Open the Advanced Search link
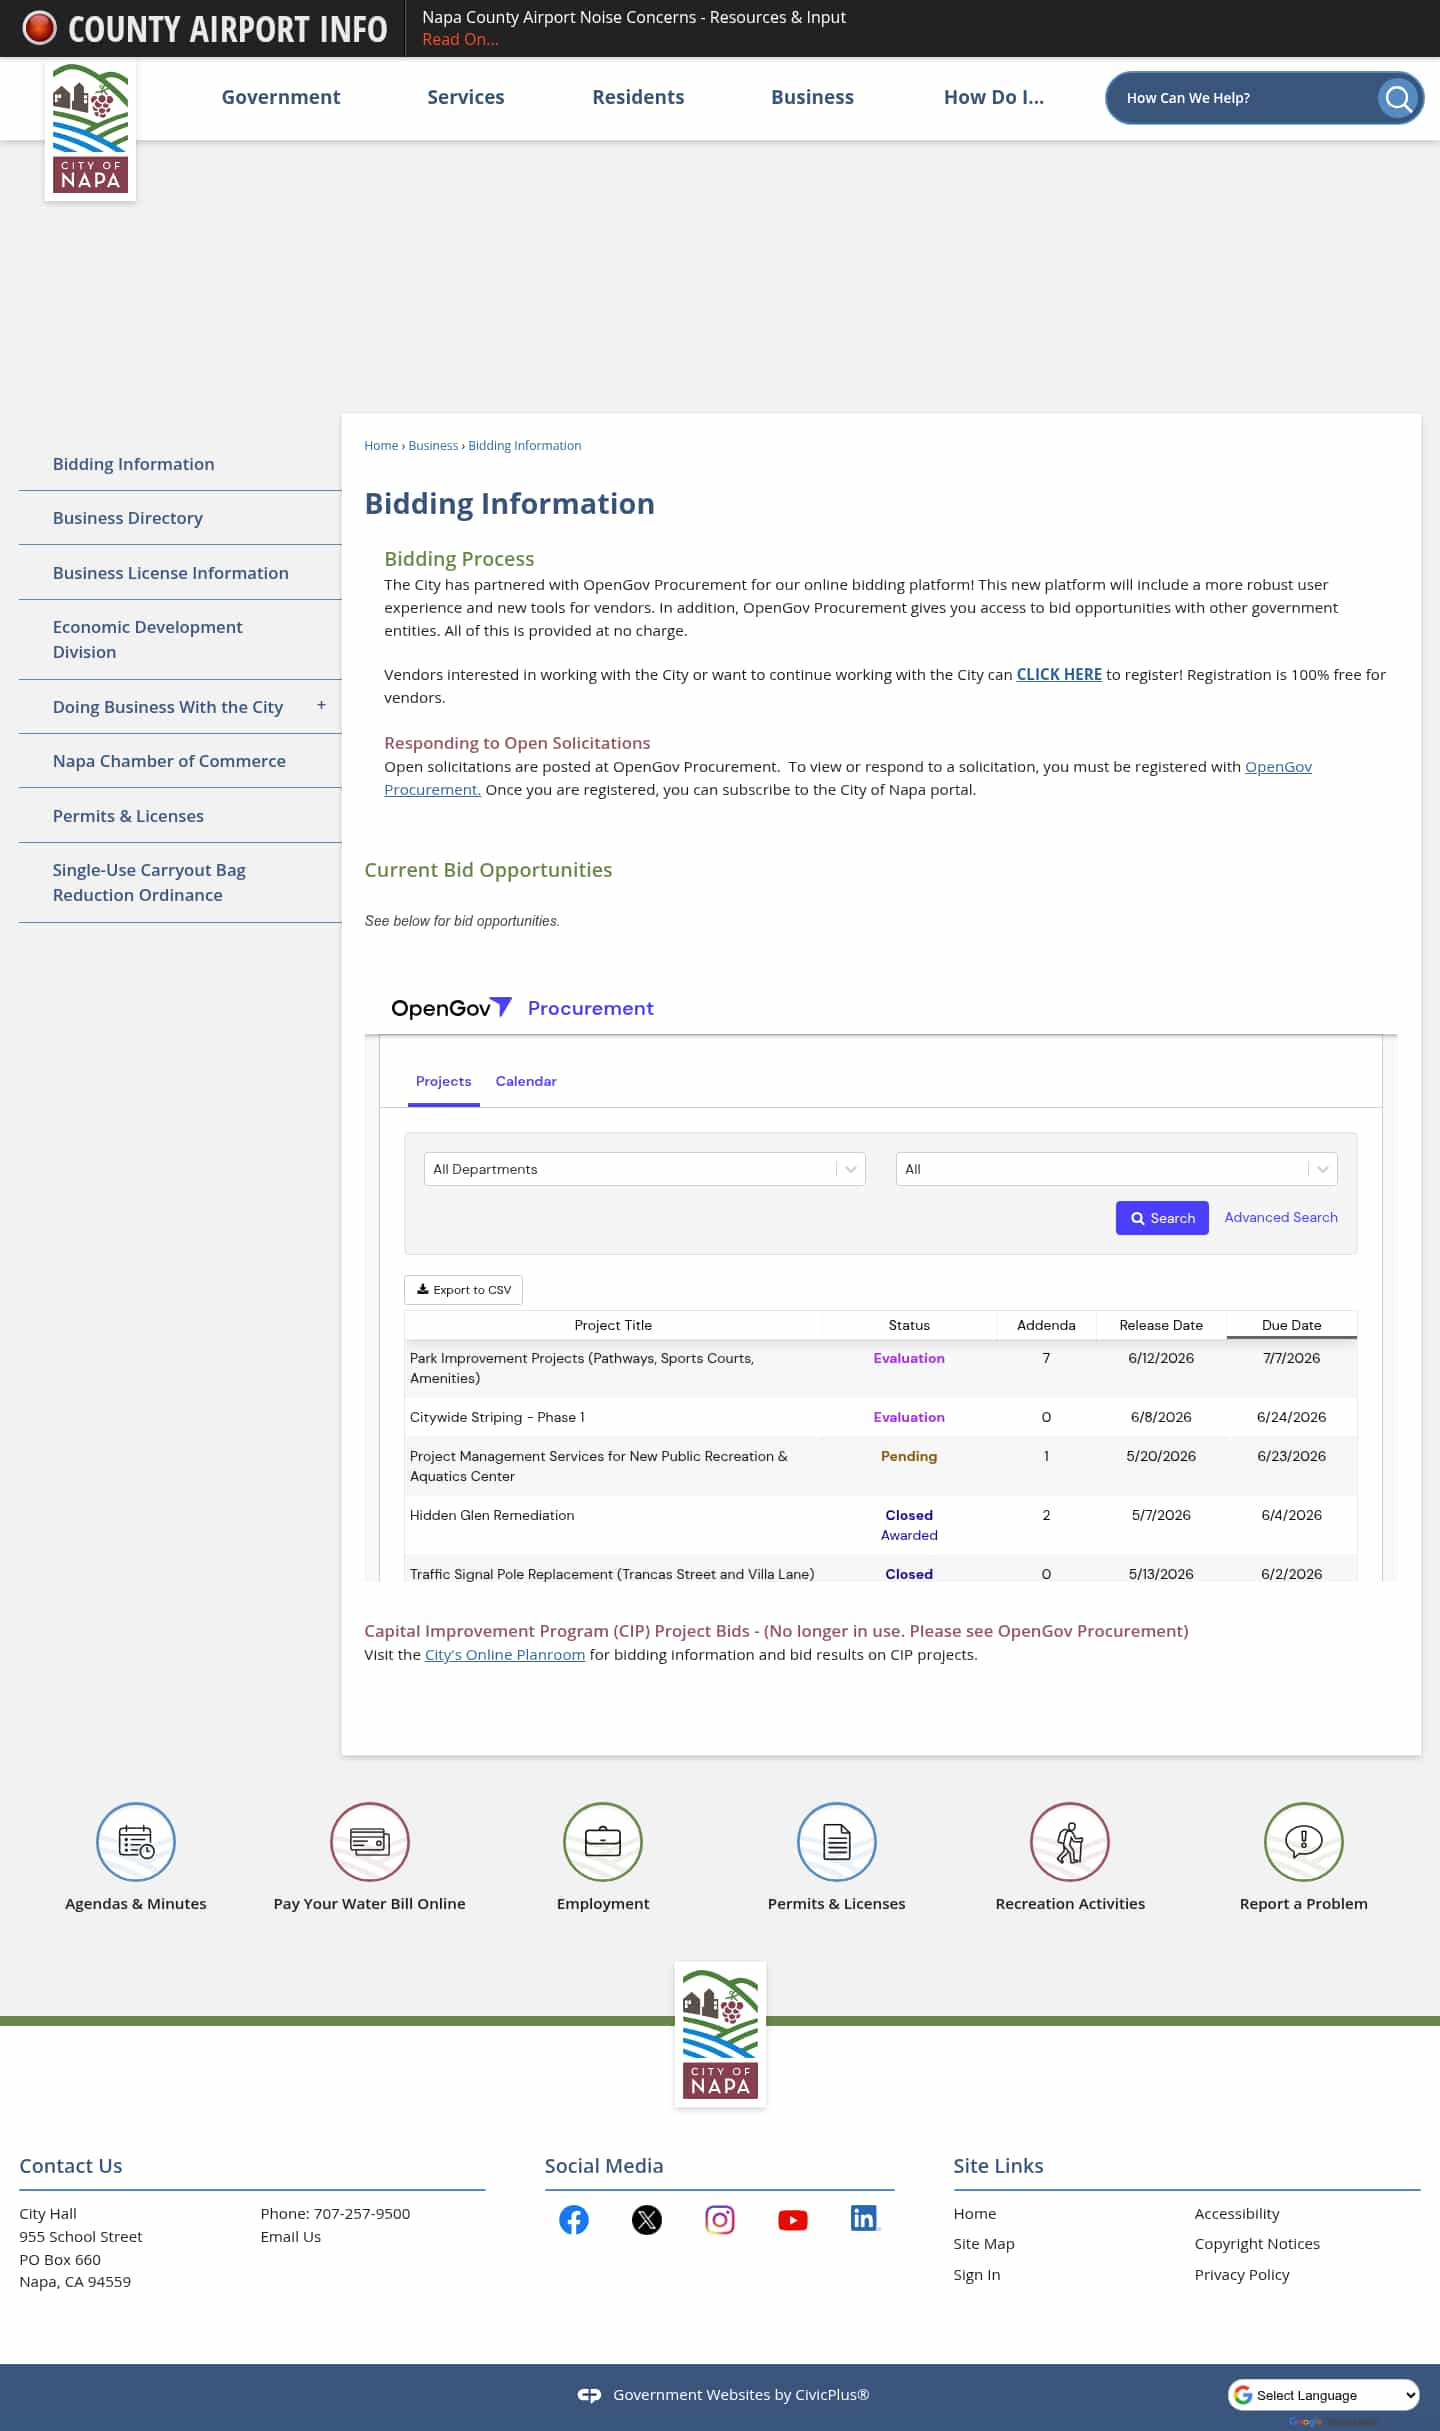Viewport: 1440px width, 2431px height. [1281, 1217]
